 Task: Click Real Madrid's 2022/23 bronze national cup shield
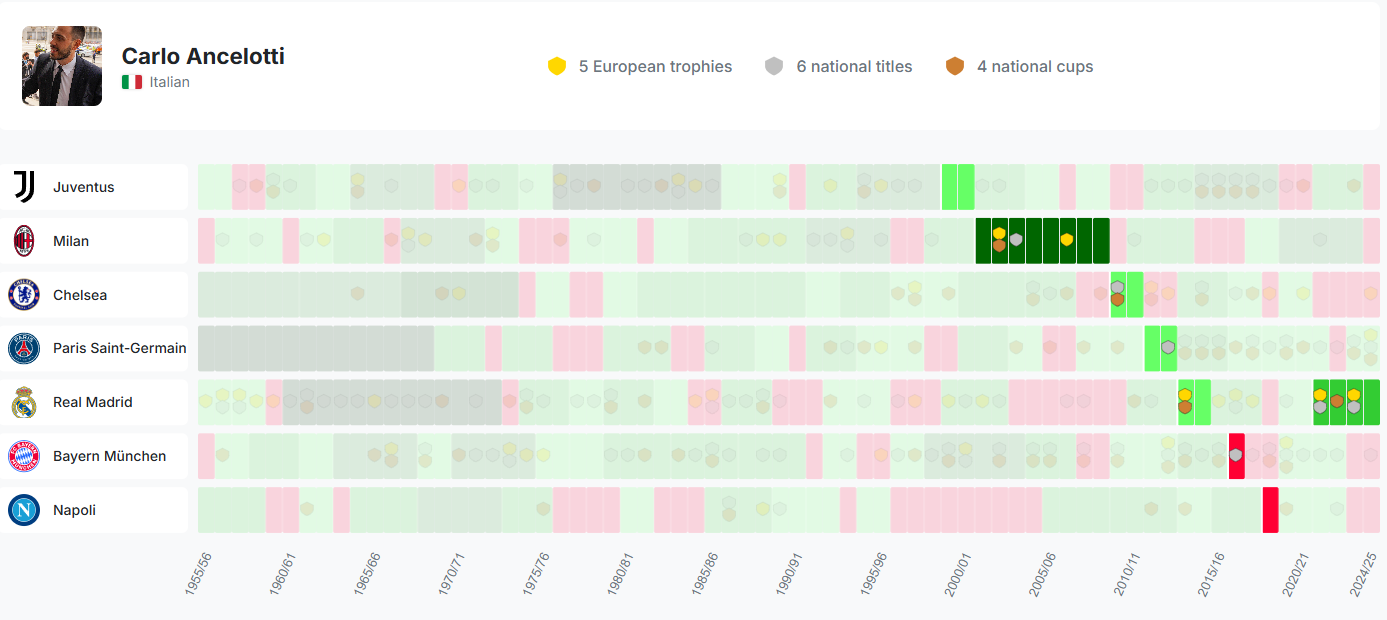click(x=1337, y=401)
